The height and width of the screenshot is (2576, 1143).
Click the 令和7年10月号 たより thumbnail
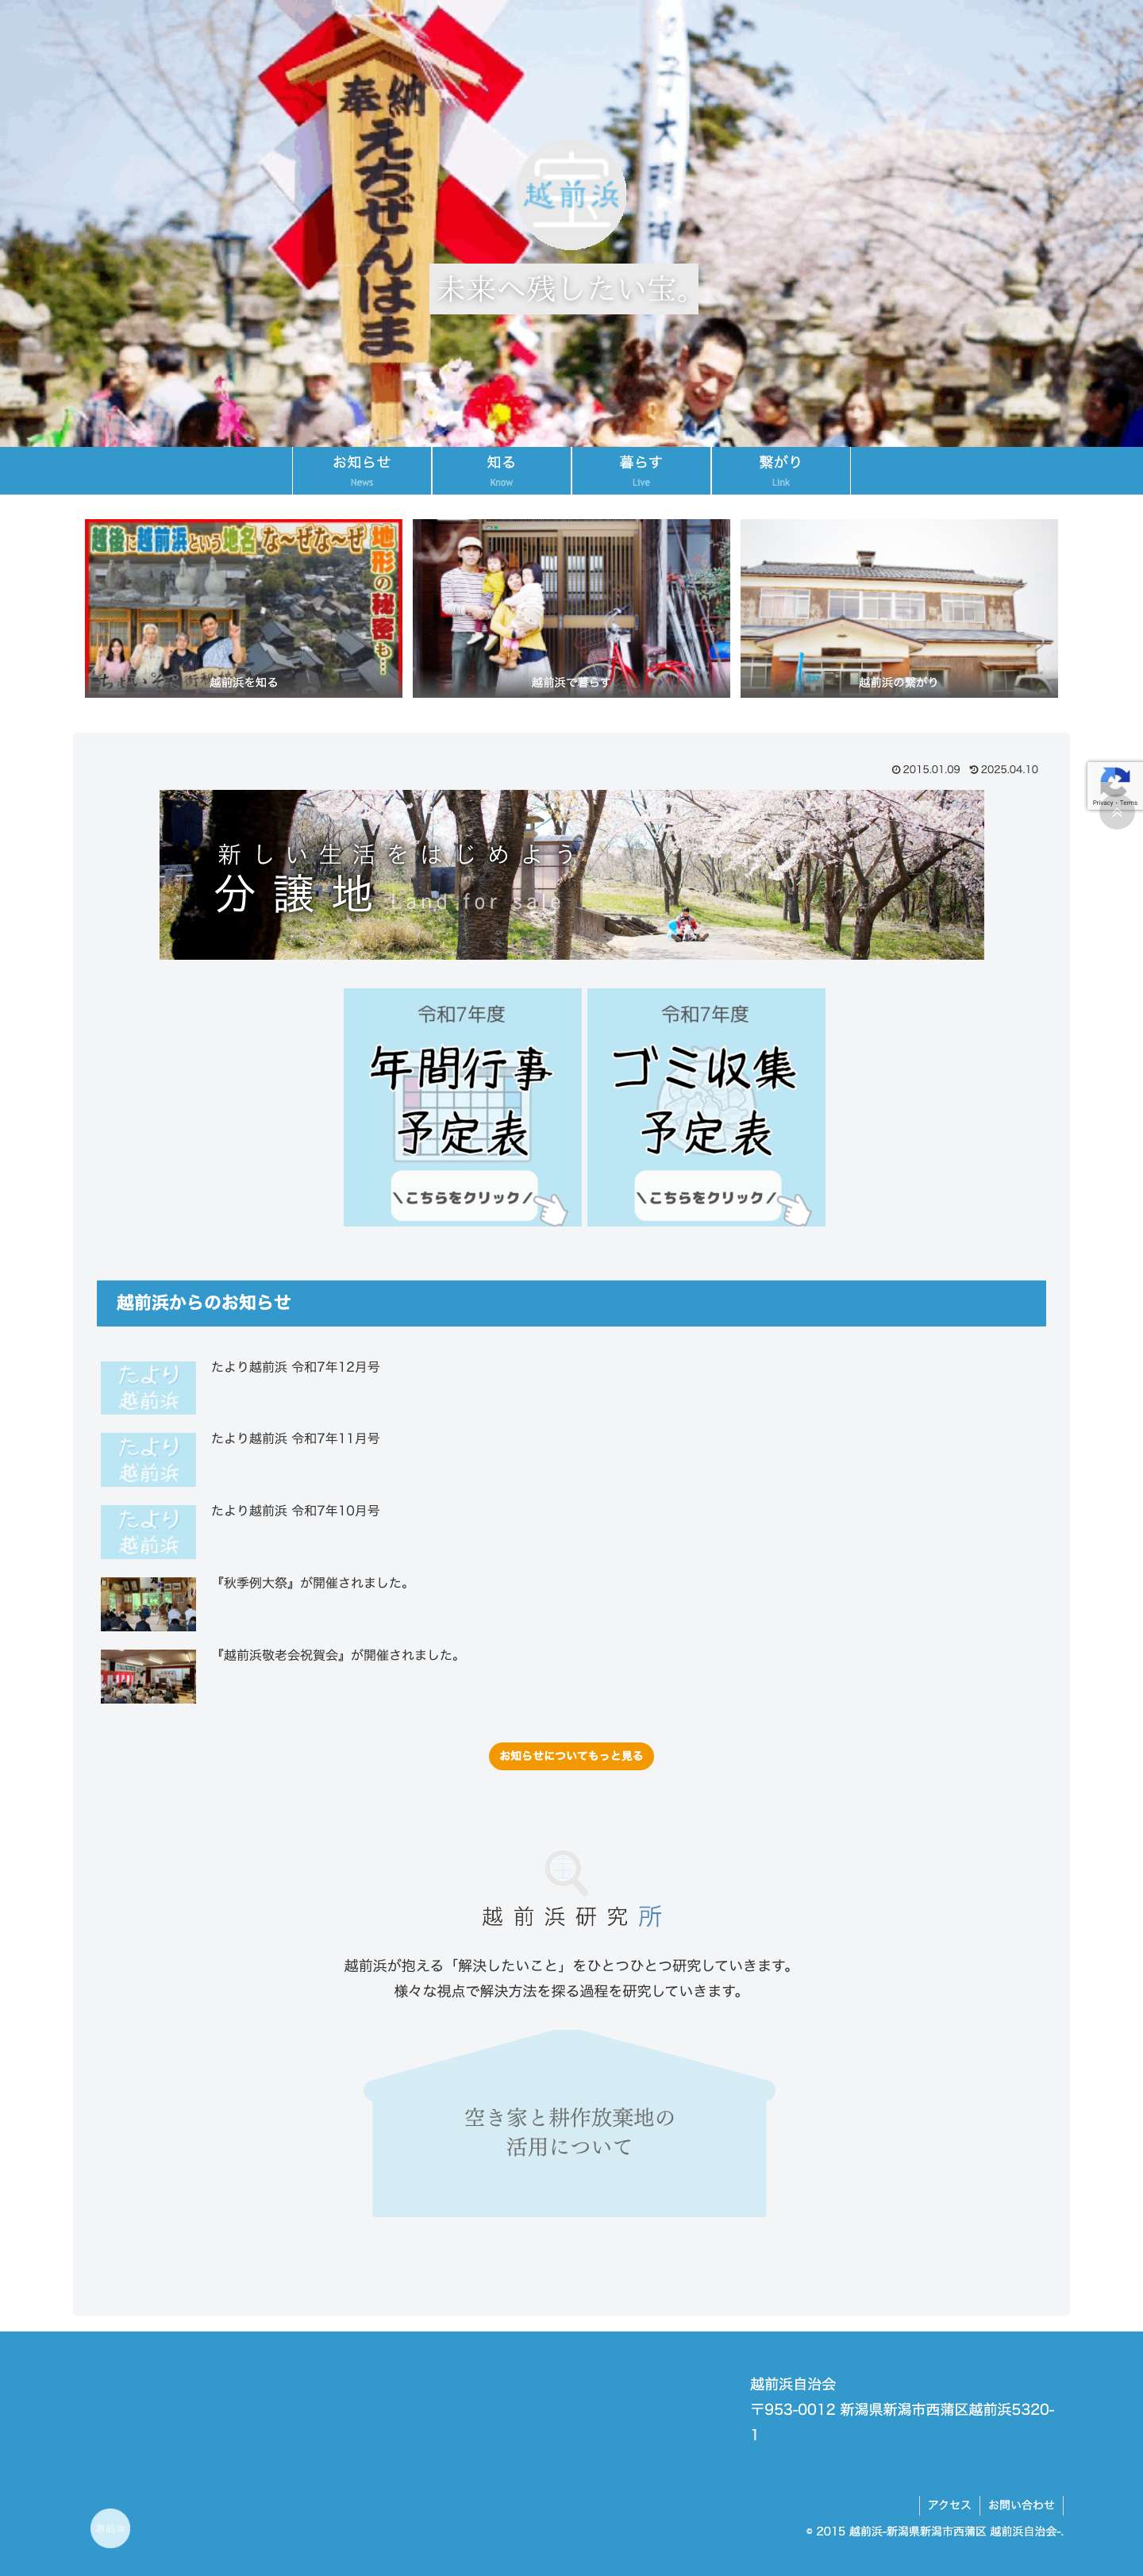click(x=148, y=1532)
